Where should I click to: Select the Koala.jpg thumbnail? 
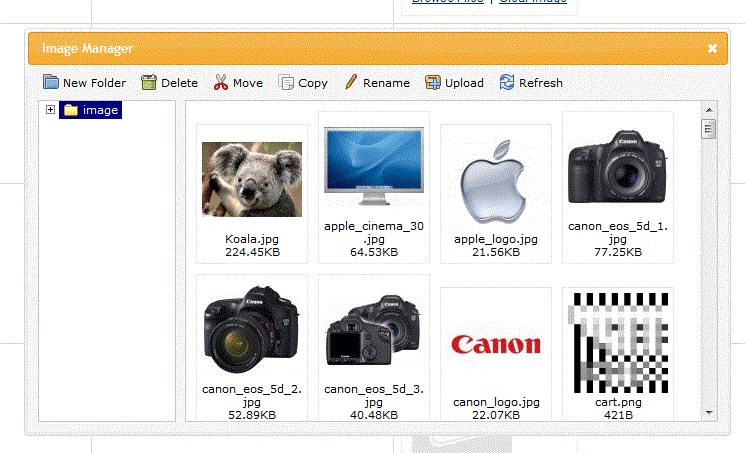pyautogui.click(x=252, y=180)
